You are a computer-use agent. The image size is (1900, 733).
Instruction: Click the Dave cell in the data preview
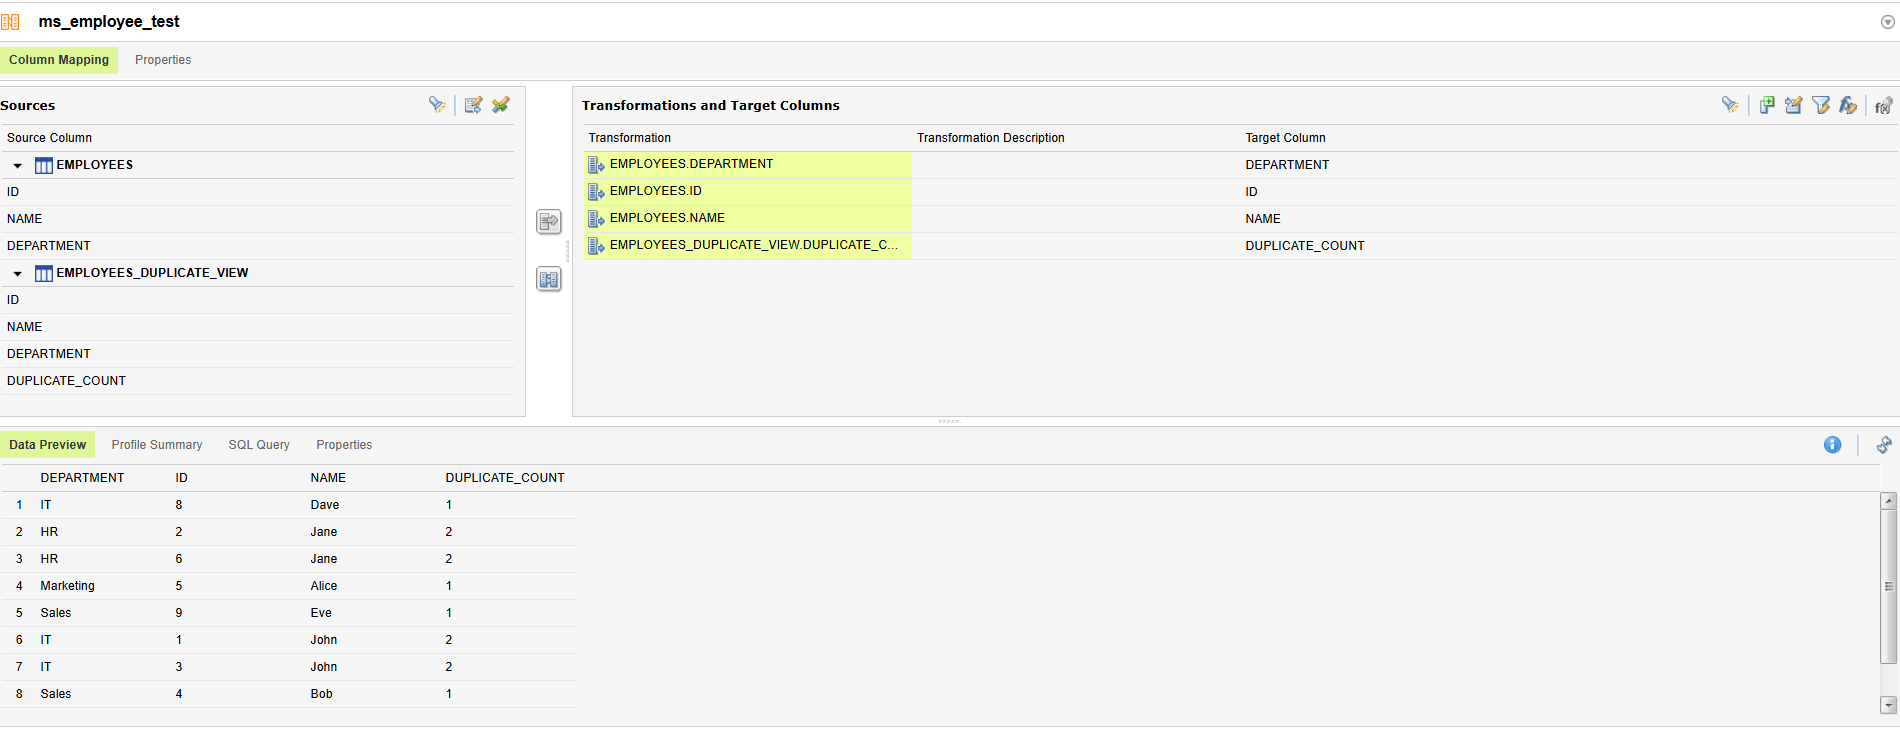(x=325, y=505)
